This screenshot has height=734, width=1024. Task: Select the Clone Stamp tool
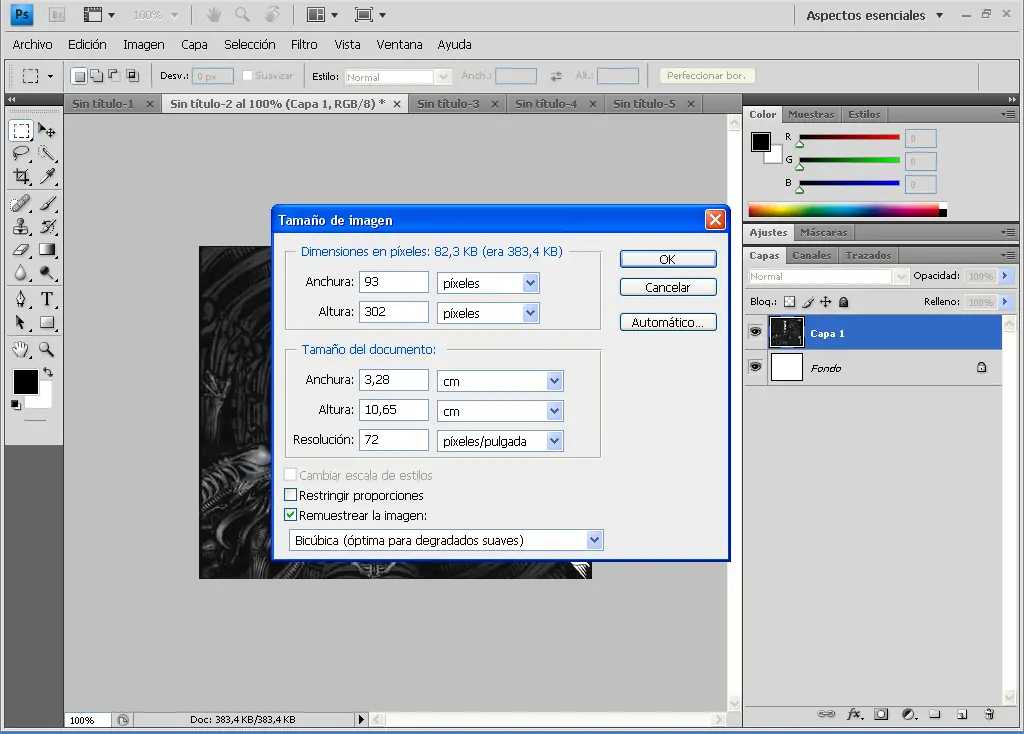[22, 227]
